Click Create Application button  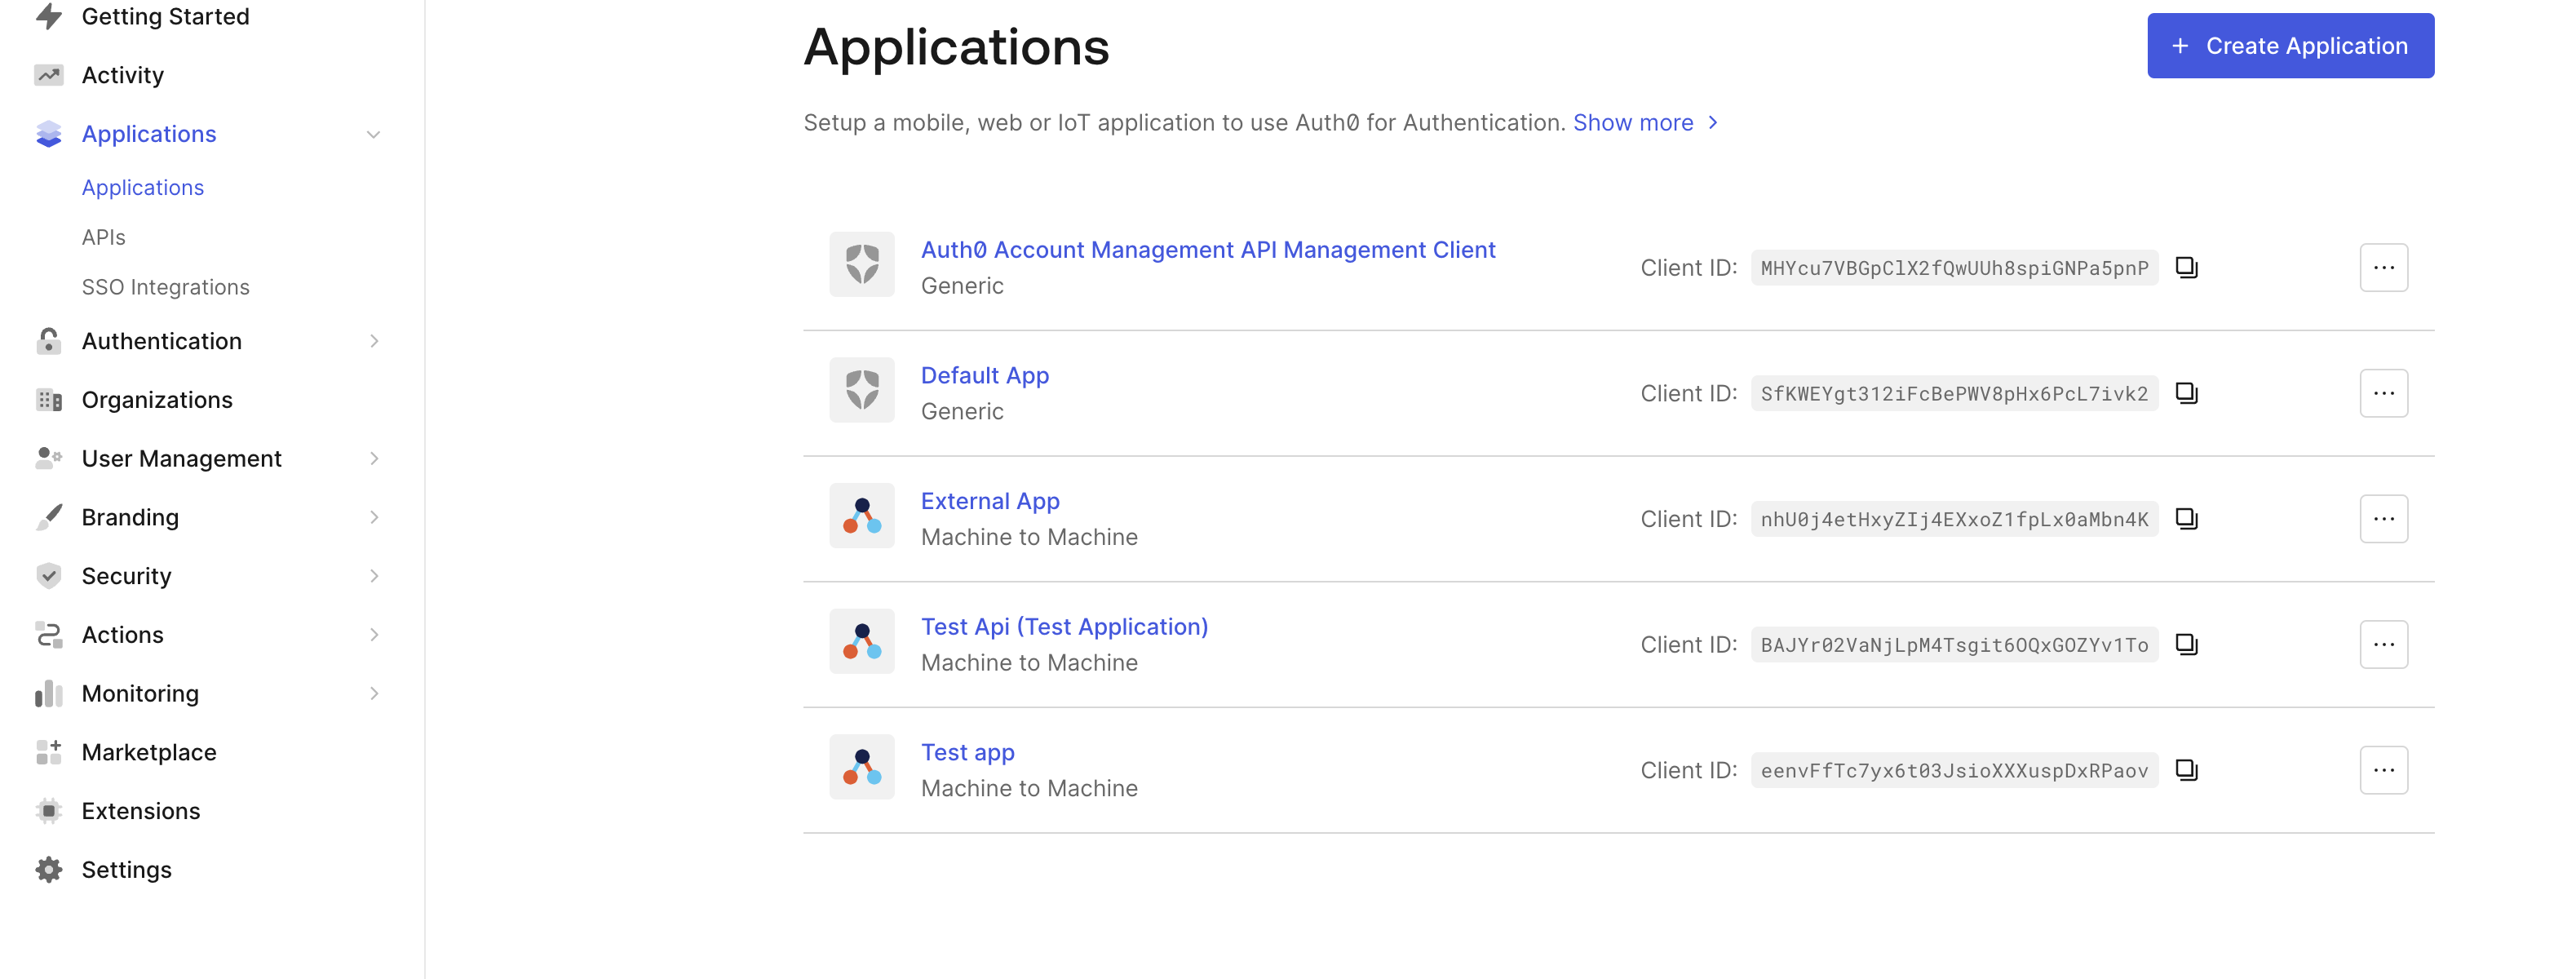(2289, 46)
